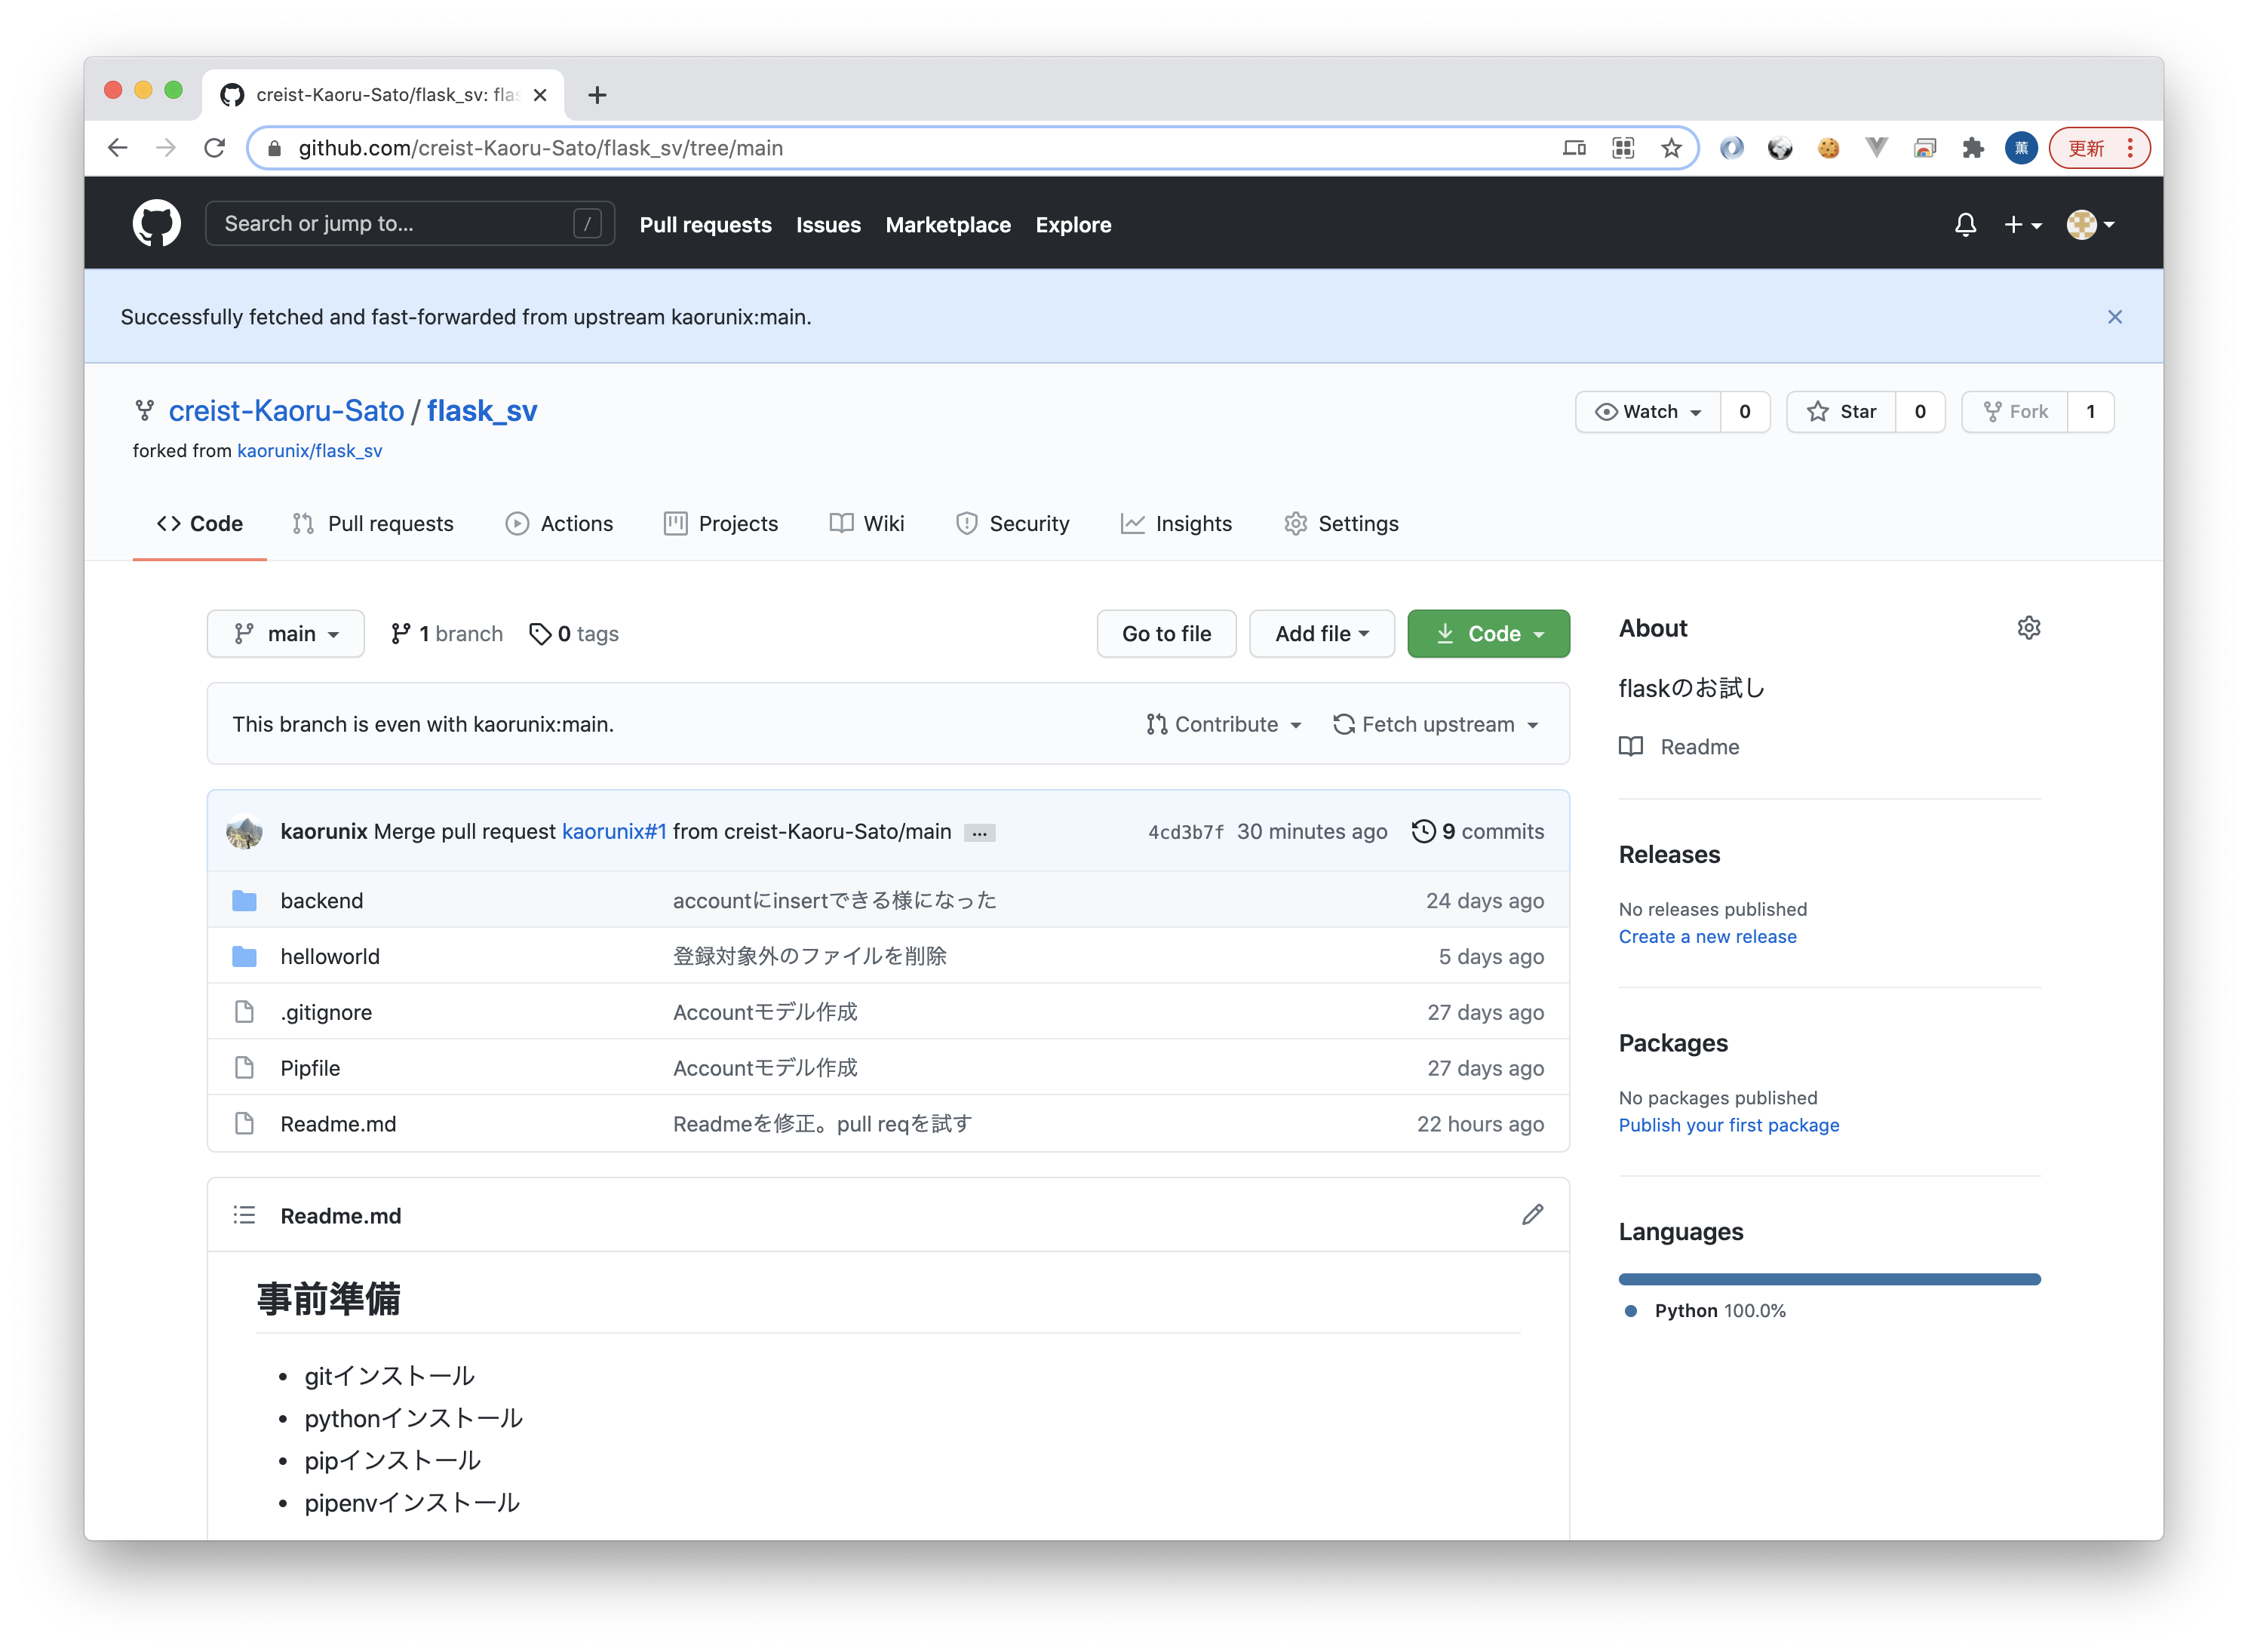This screenshot has height=1652, width=2248.
Task: Click the GitHub Octocat logo
Action: click(x=157, y=223)
